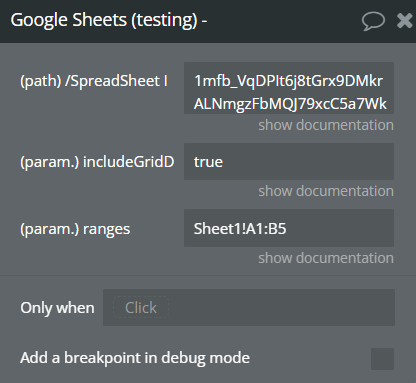Show documentation for SpreadSheet ID
Screen dimensions: 416x383
coord(326,125)
